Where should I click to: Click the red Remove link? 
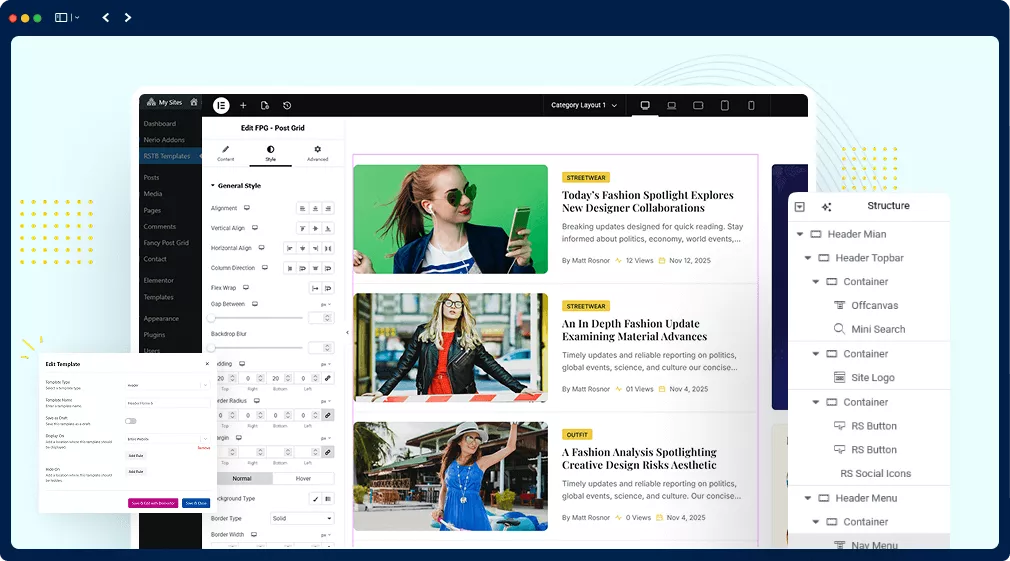click(204, 448)
